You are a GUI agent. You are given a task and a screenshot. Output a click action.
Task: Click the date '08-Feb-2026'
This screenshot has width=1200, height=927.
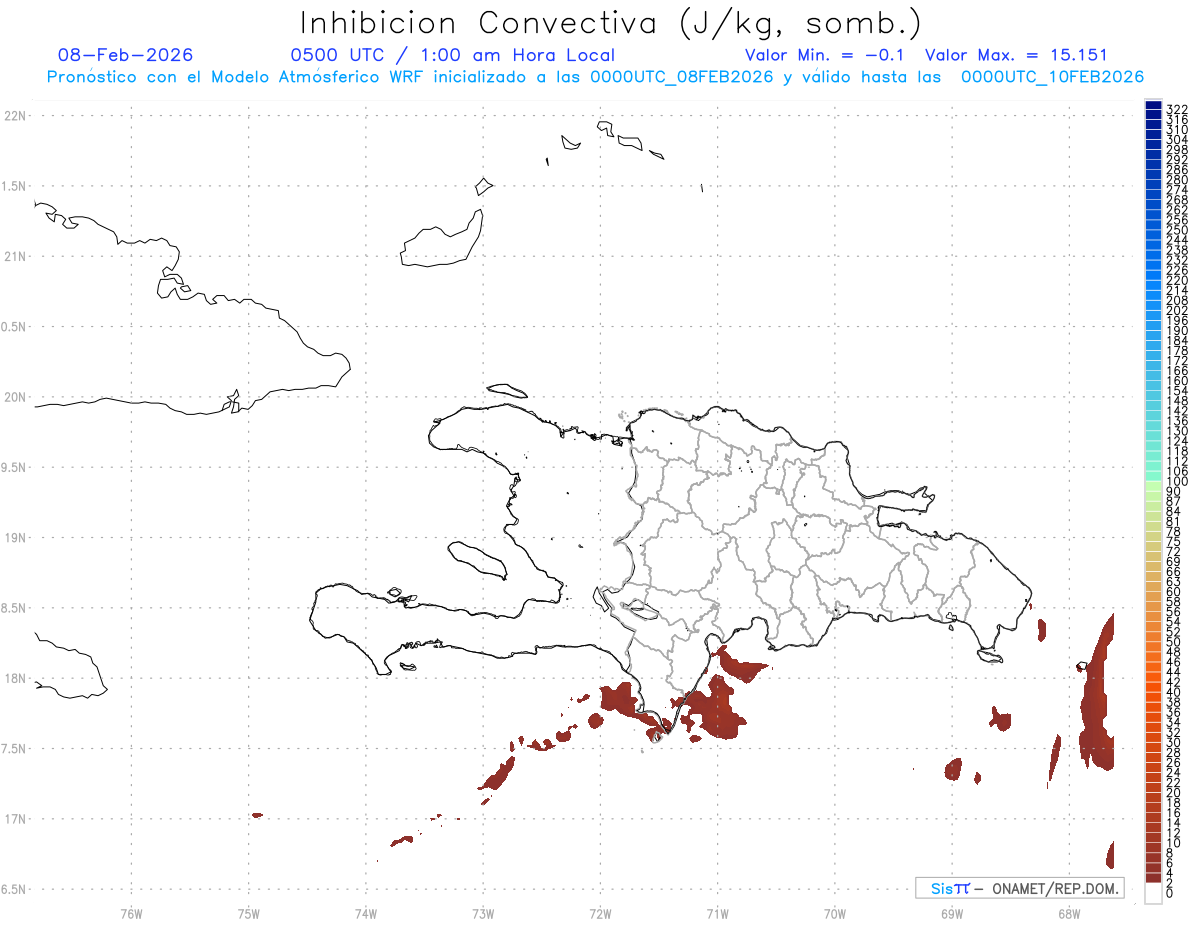pos(125,55)
